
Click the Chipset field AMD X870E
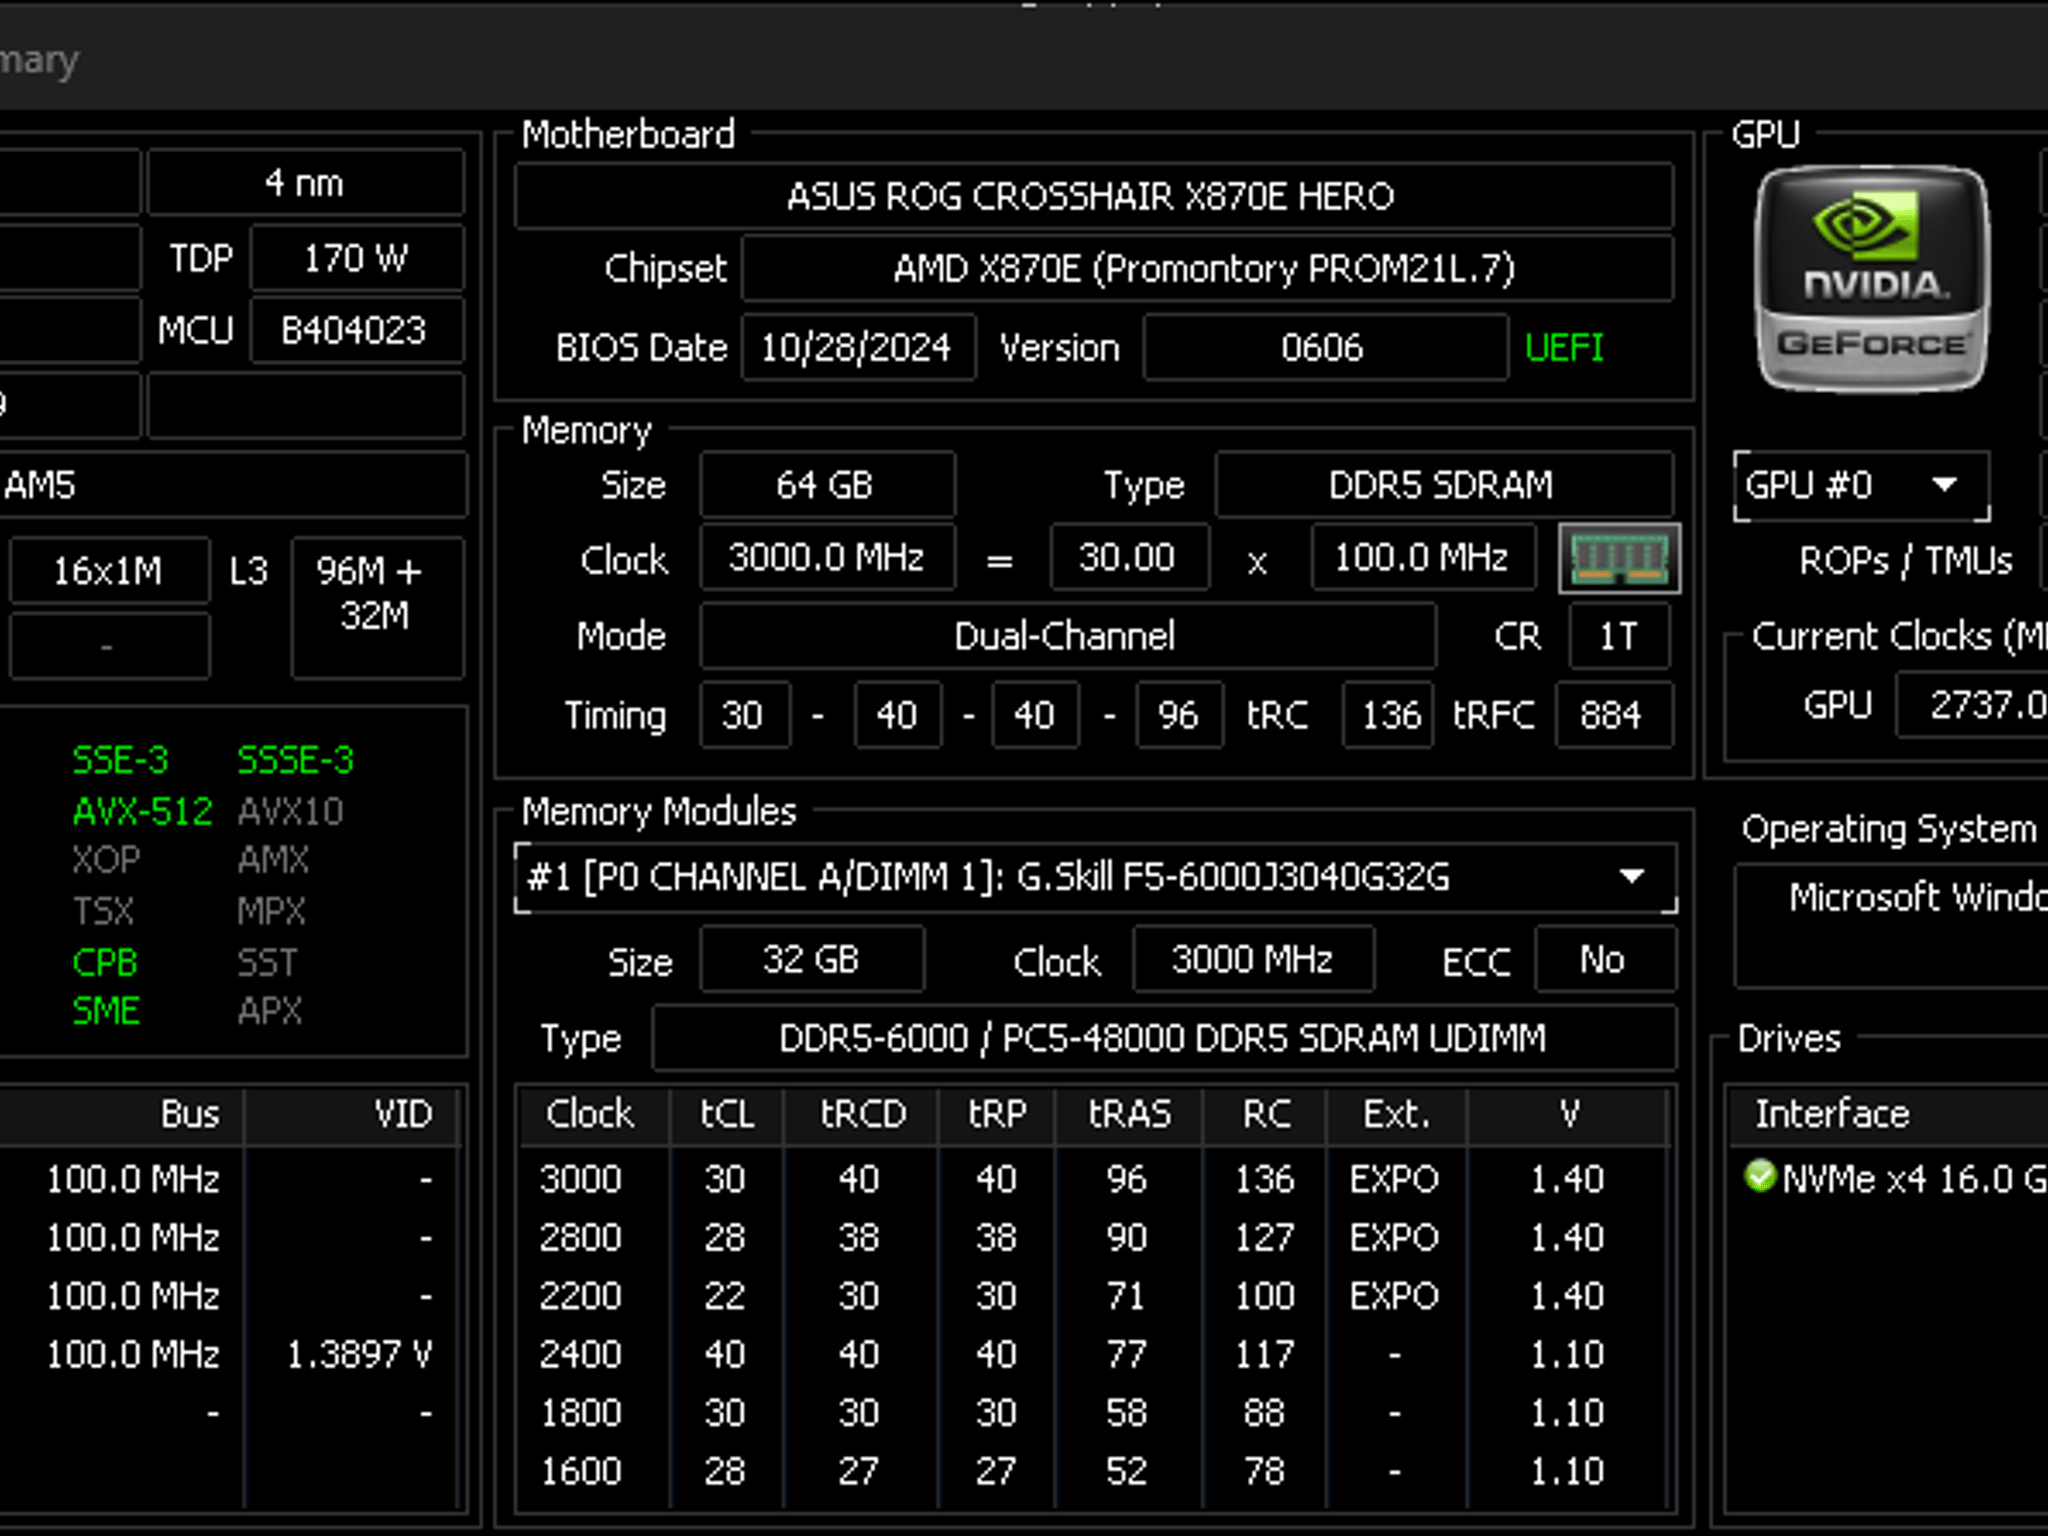pyautogui.click(x=1206, y=269)
